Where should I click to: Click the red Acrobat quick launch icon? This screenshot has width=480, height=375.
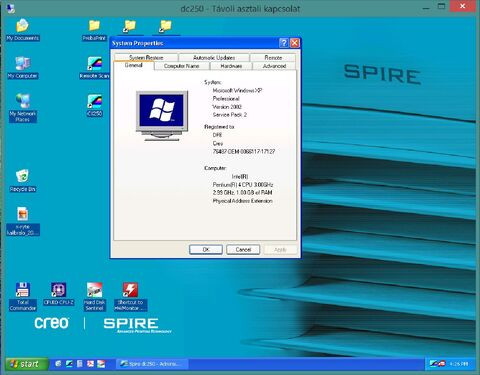point(90,364)
